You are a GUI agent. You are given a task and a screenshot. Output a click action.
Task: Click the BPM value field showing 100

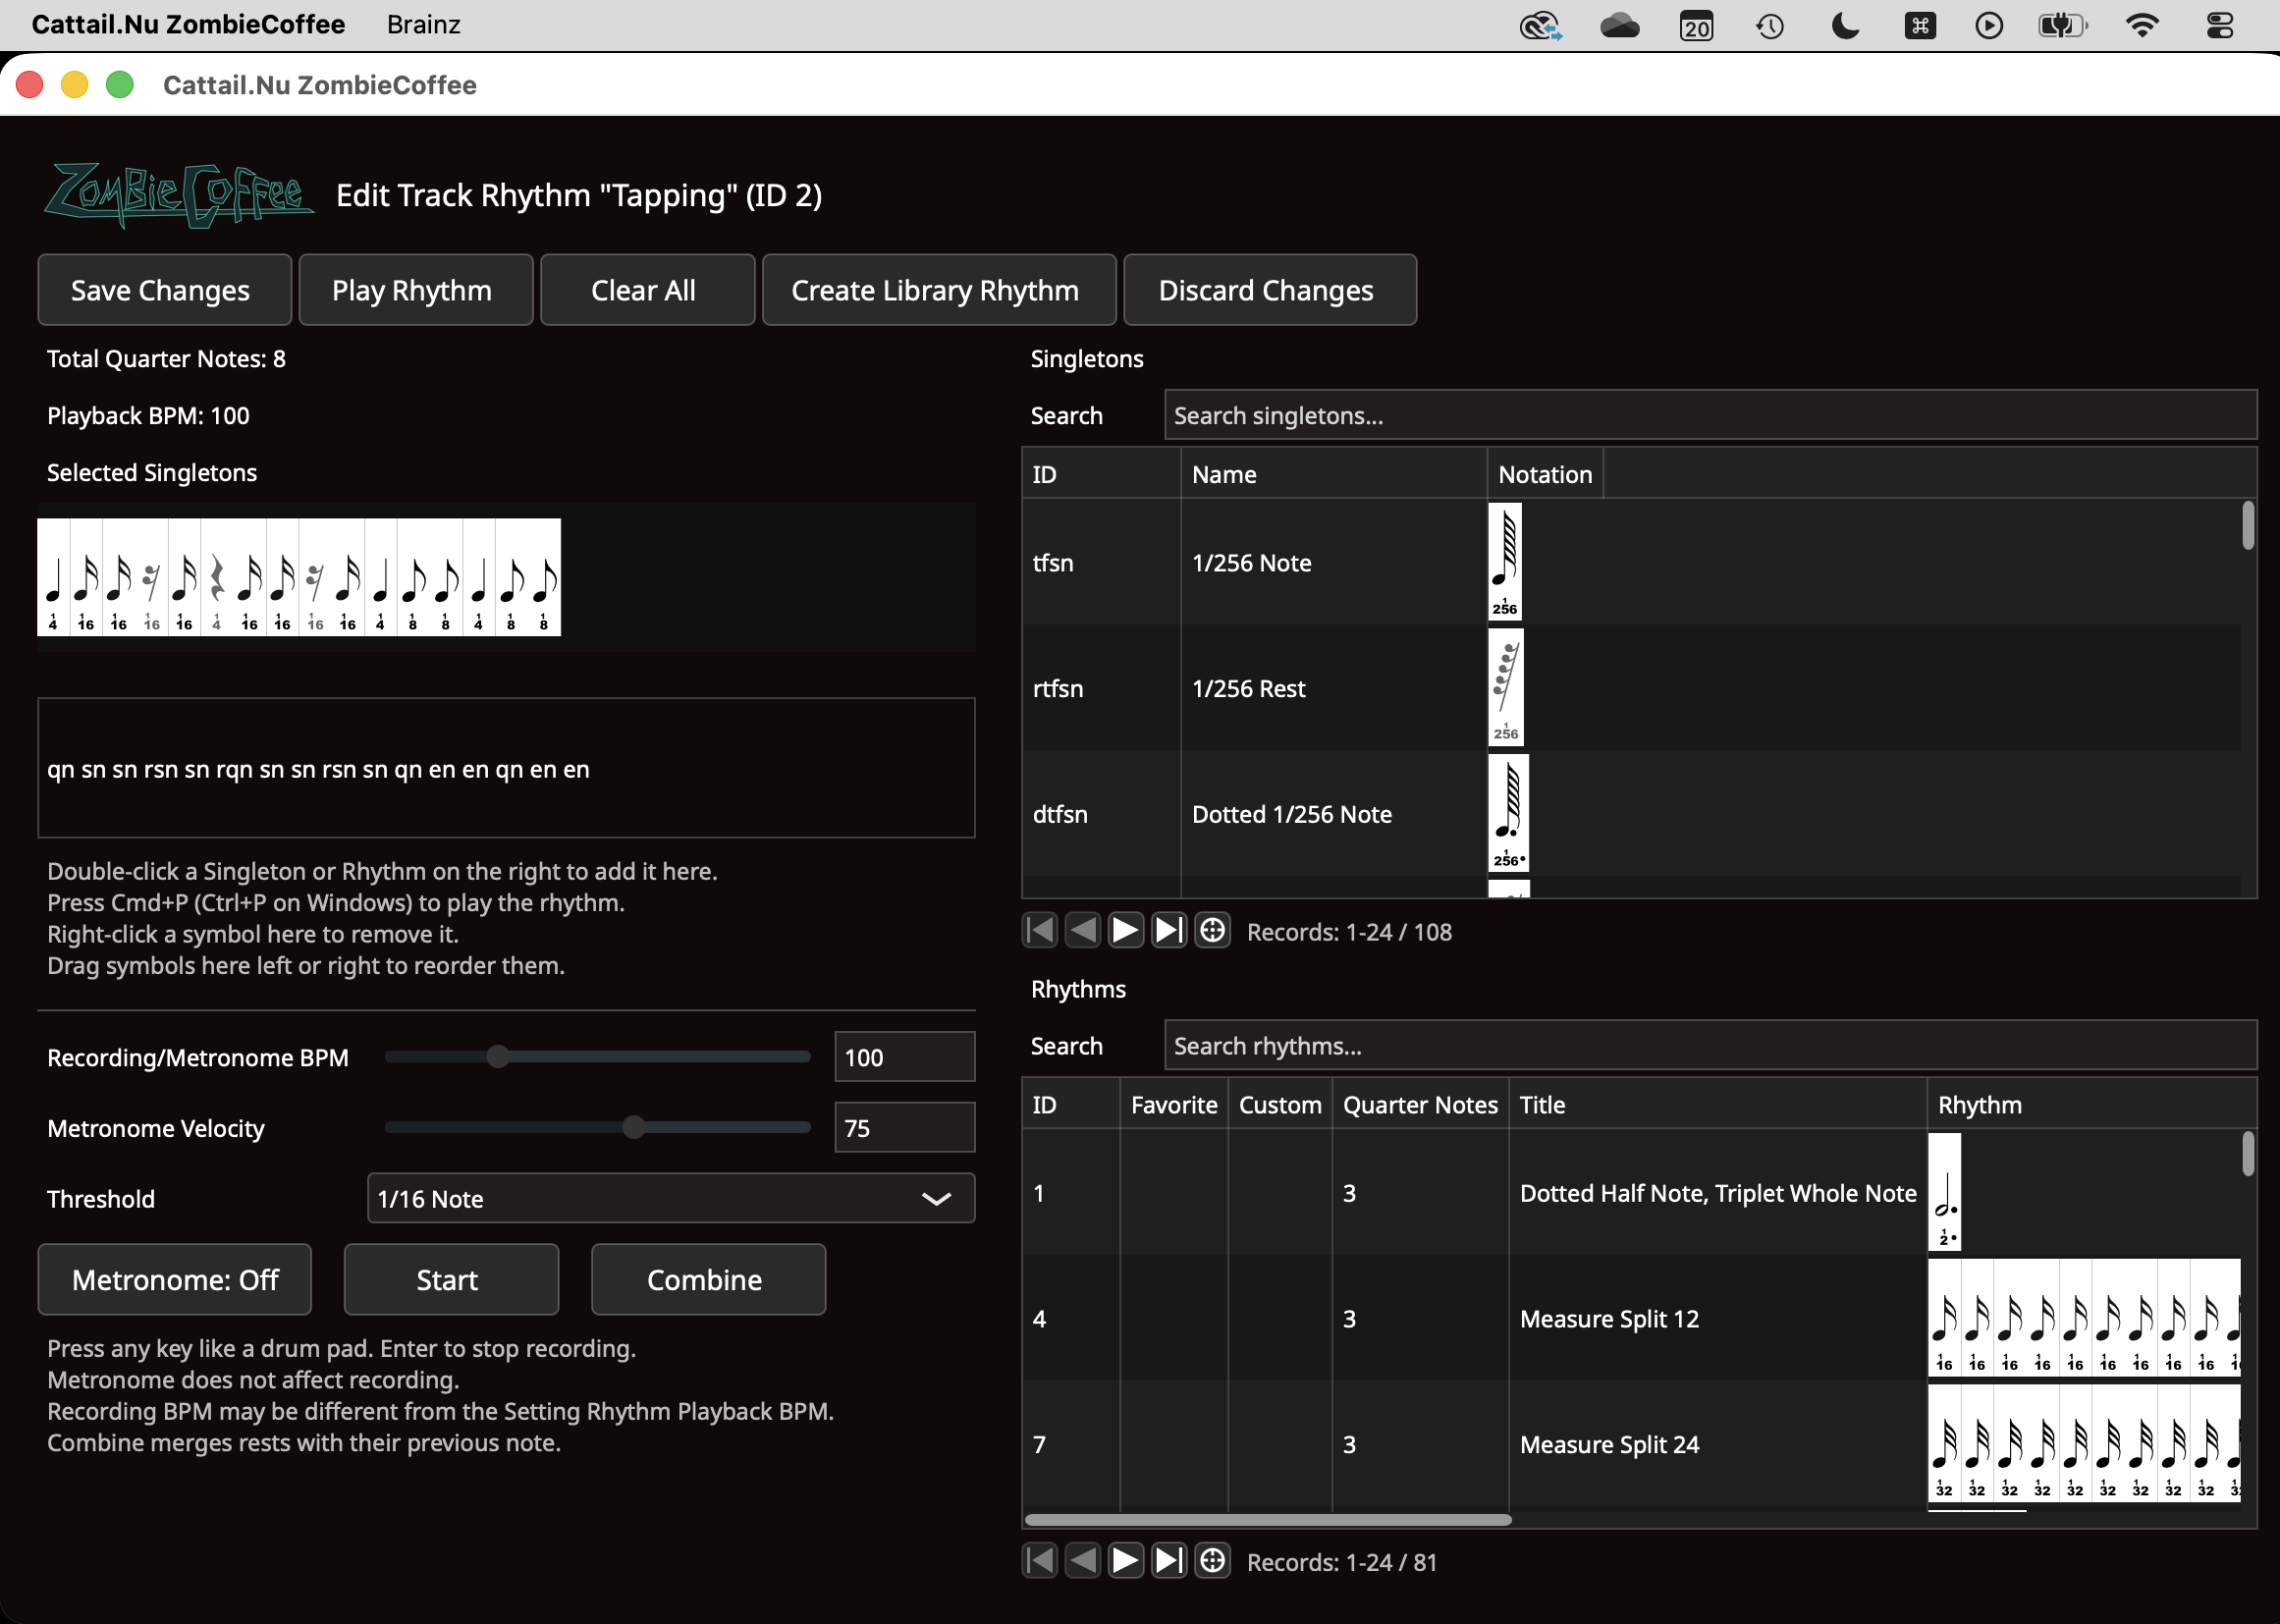(905, 1057)
